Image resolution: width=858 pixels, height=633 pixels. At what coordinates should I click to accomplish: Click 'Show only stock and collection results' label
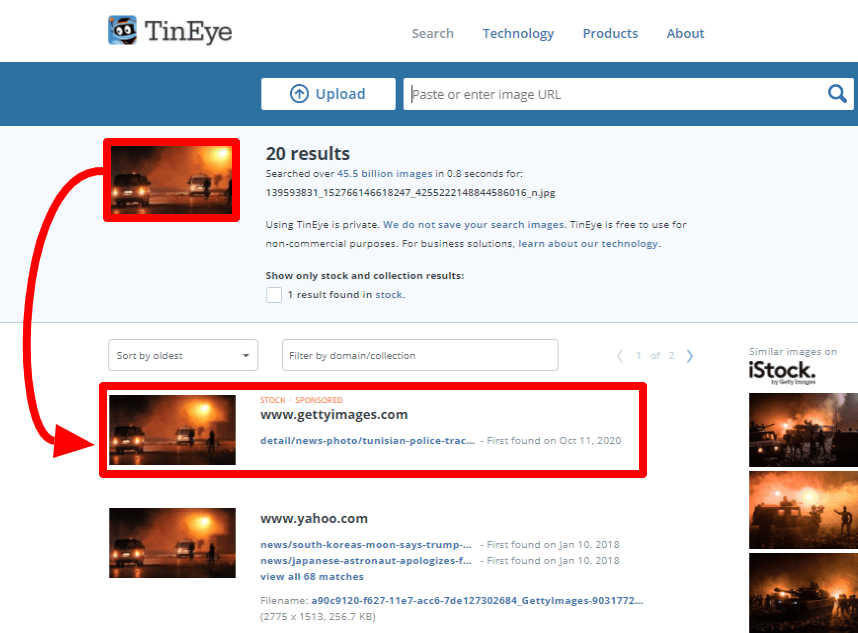tap(364, 275)
